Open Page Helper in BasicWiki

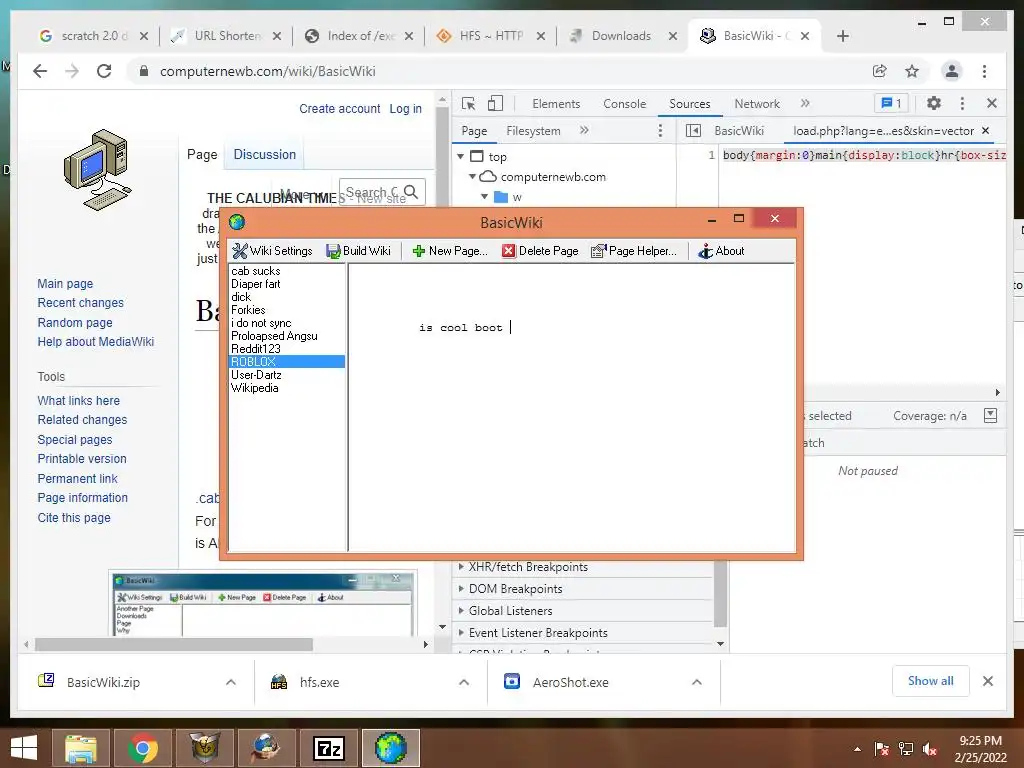pos(634,251)
